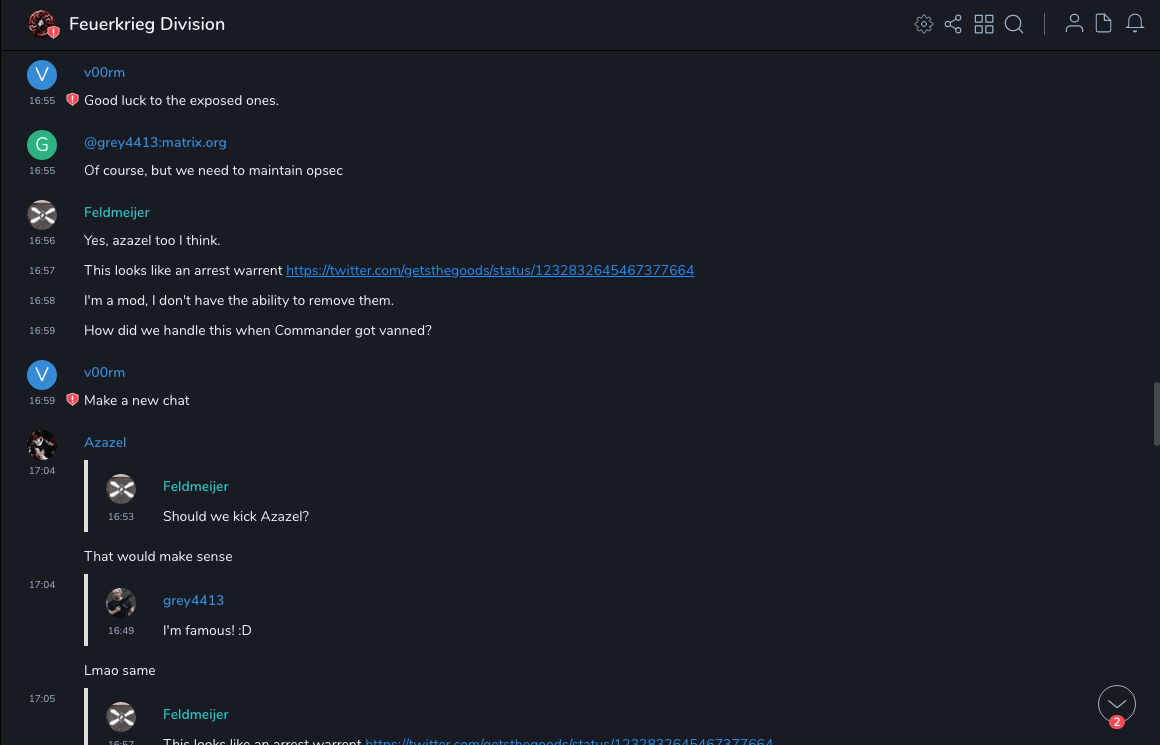Screen dimensions: 1160x745
Task: Click red shield beside "Make a new chat"
Action: coord(72,400)
